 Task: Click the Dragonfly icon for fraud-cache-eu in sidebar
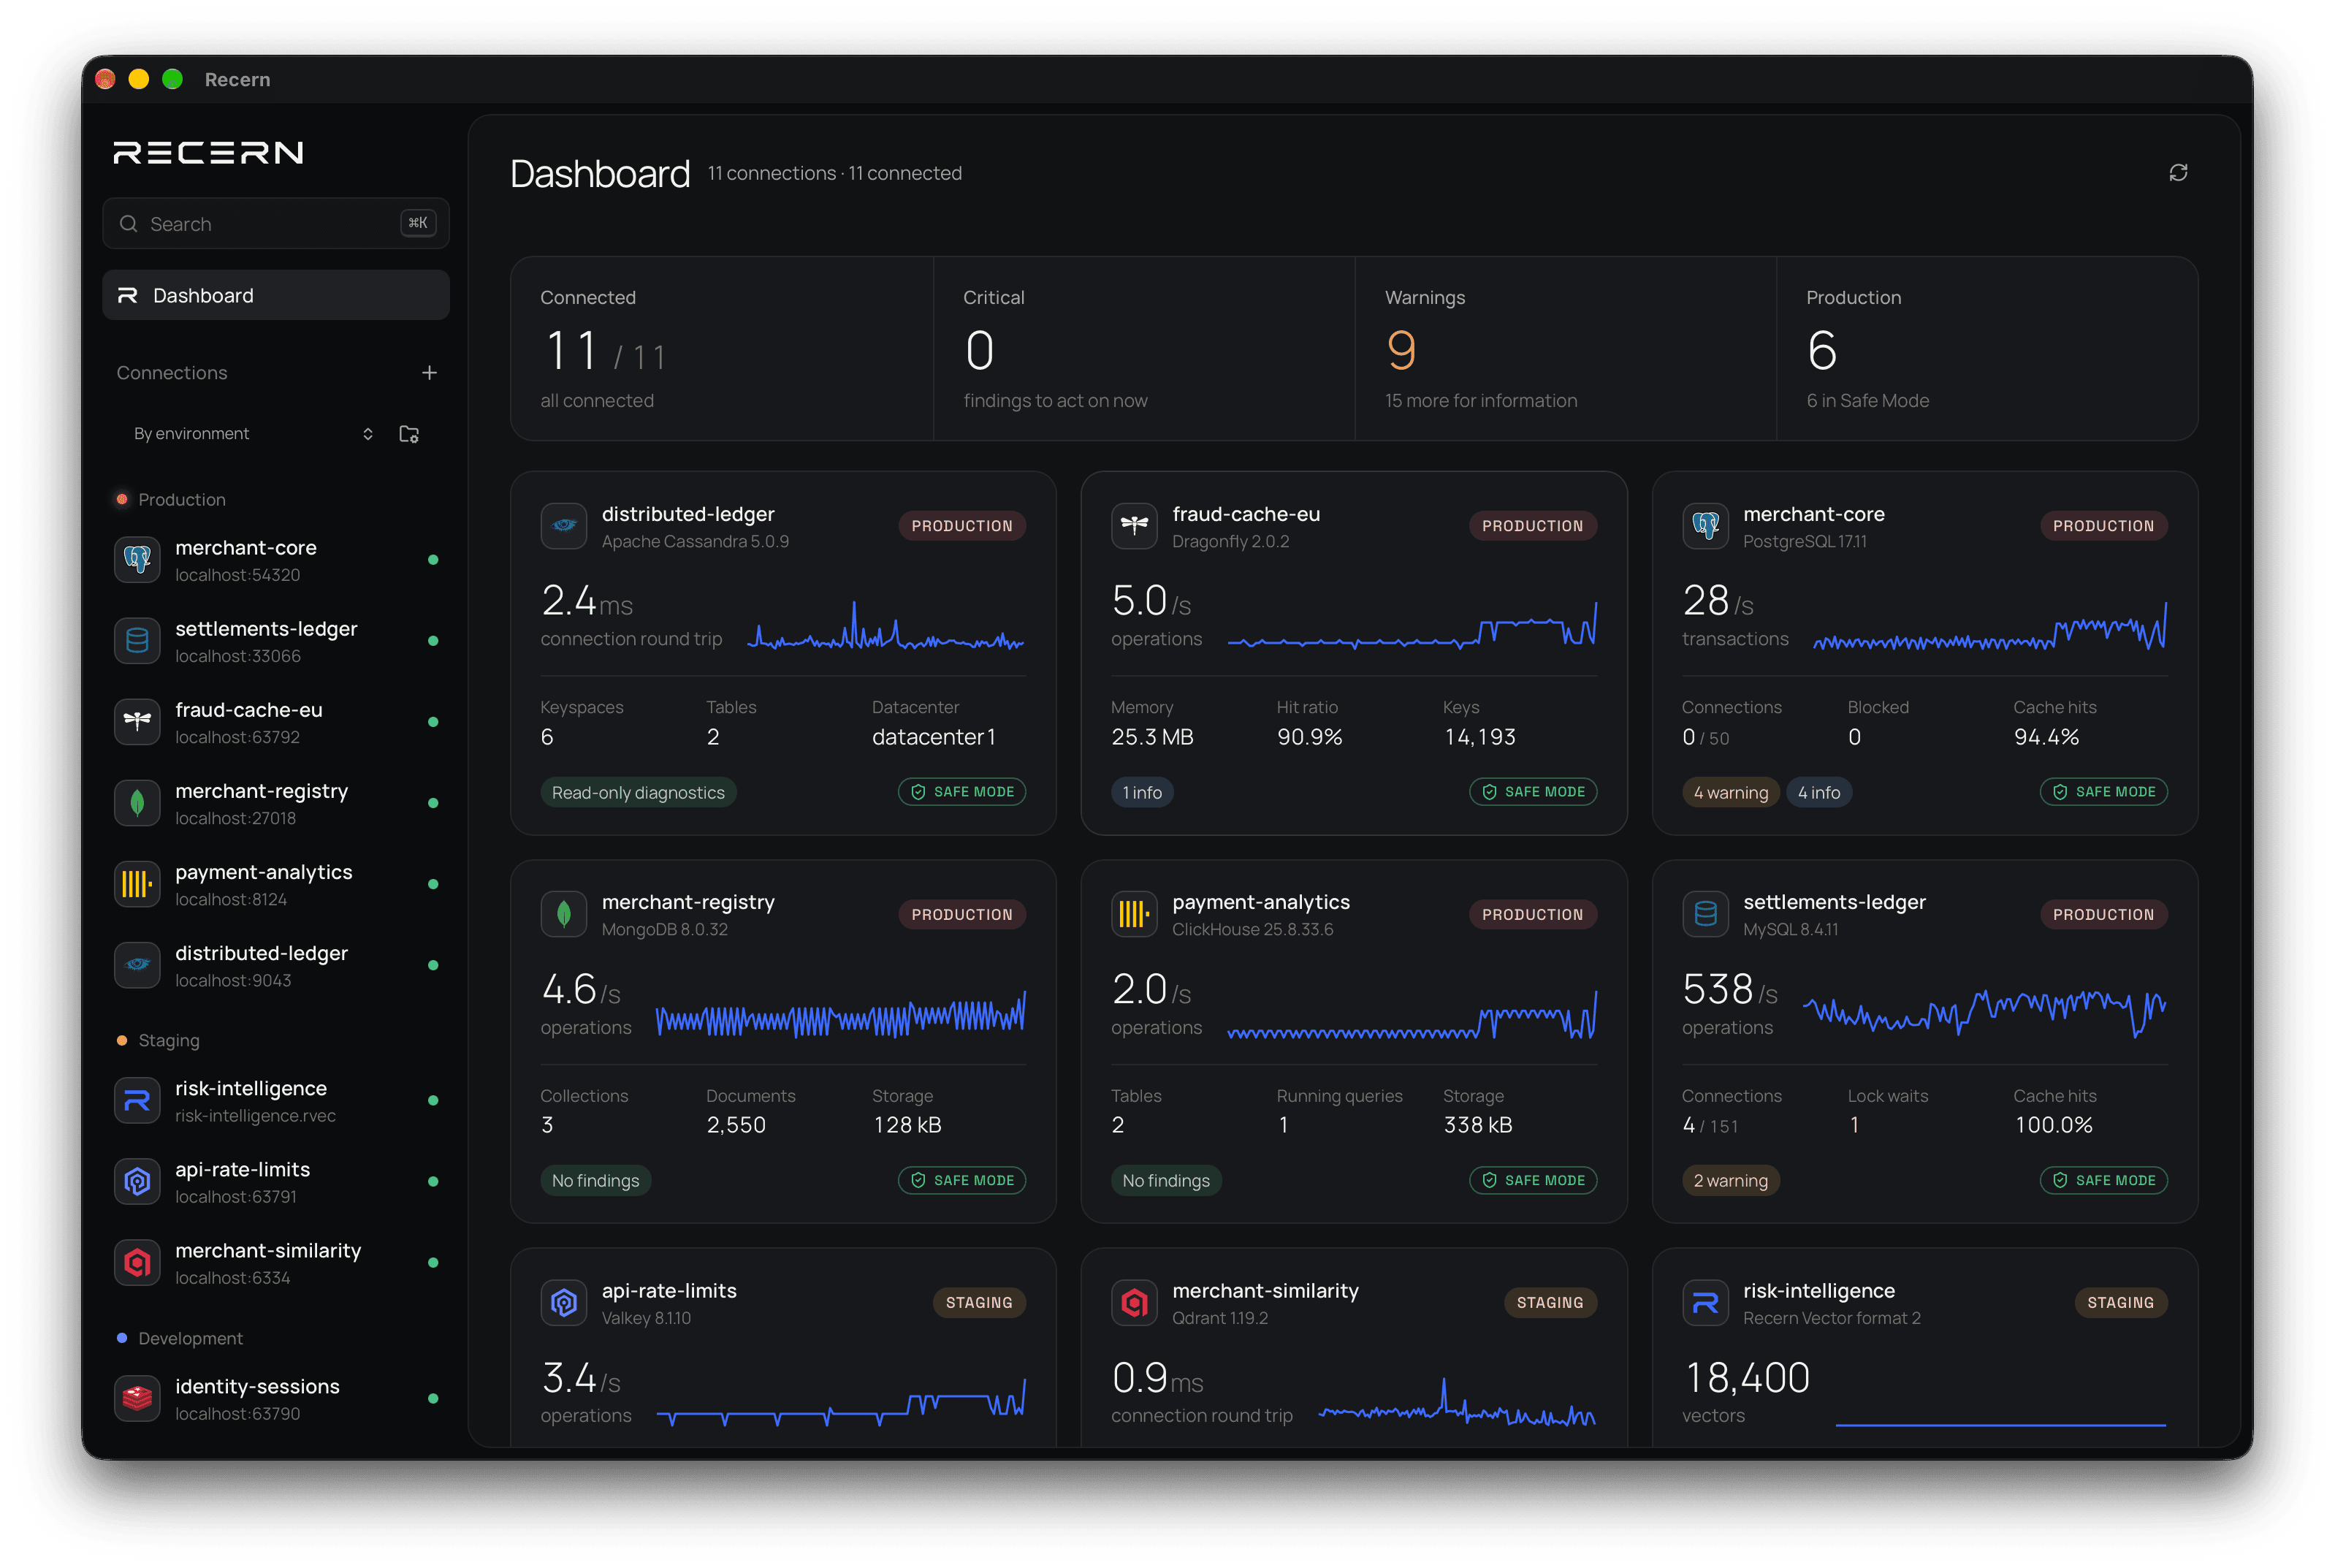click(137, 722)
